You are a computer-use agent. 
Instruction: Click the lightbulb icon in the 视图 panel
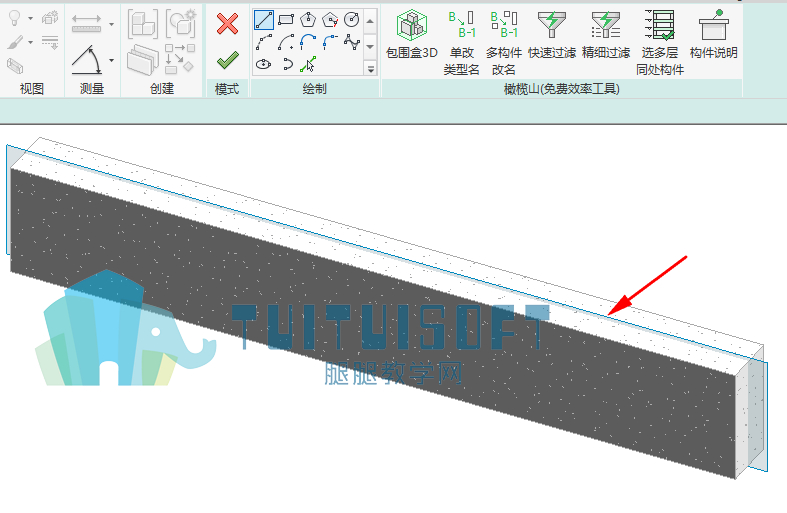[x=15, y=19]
